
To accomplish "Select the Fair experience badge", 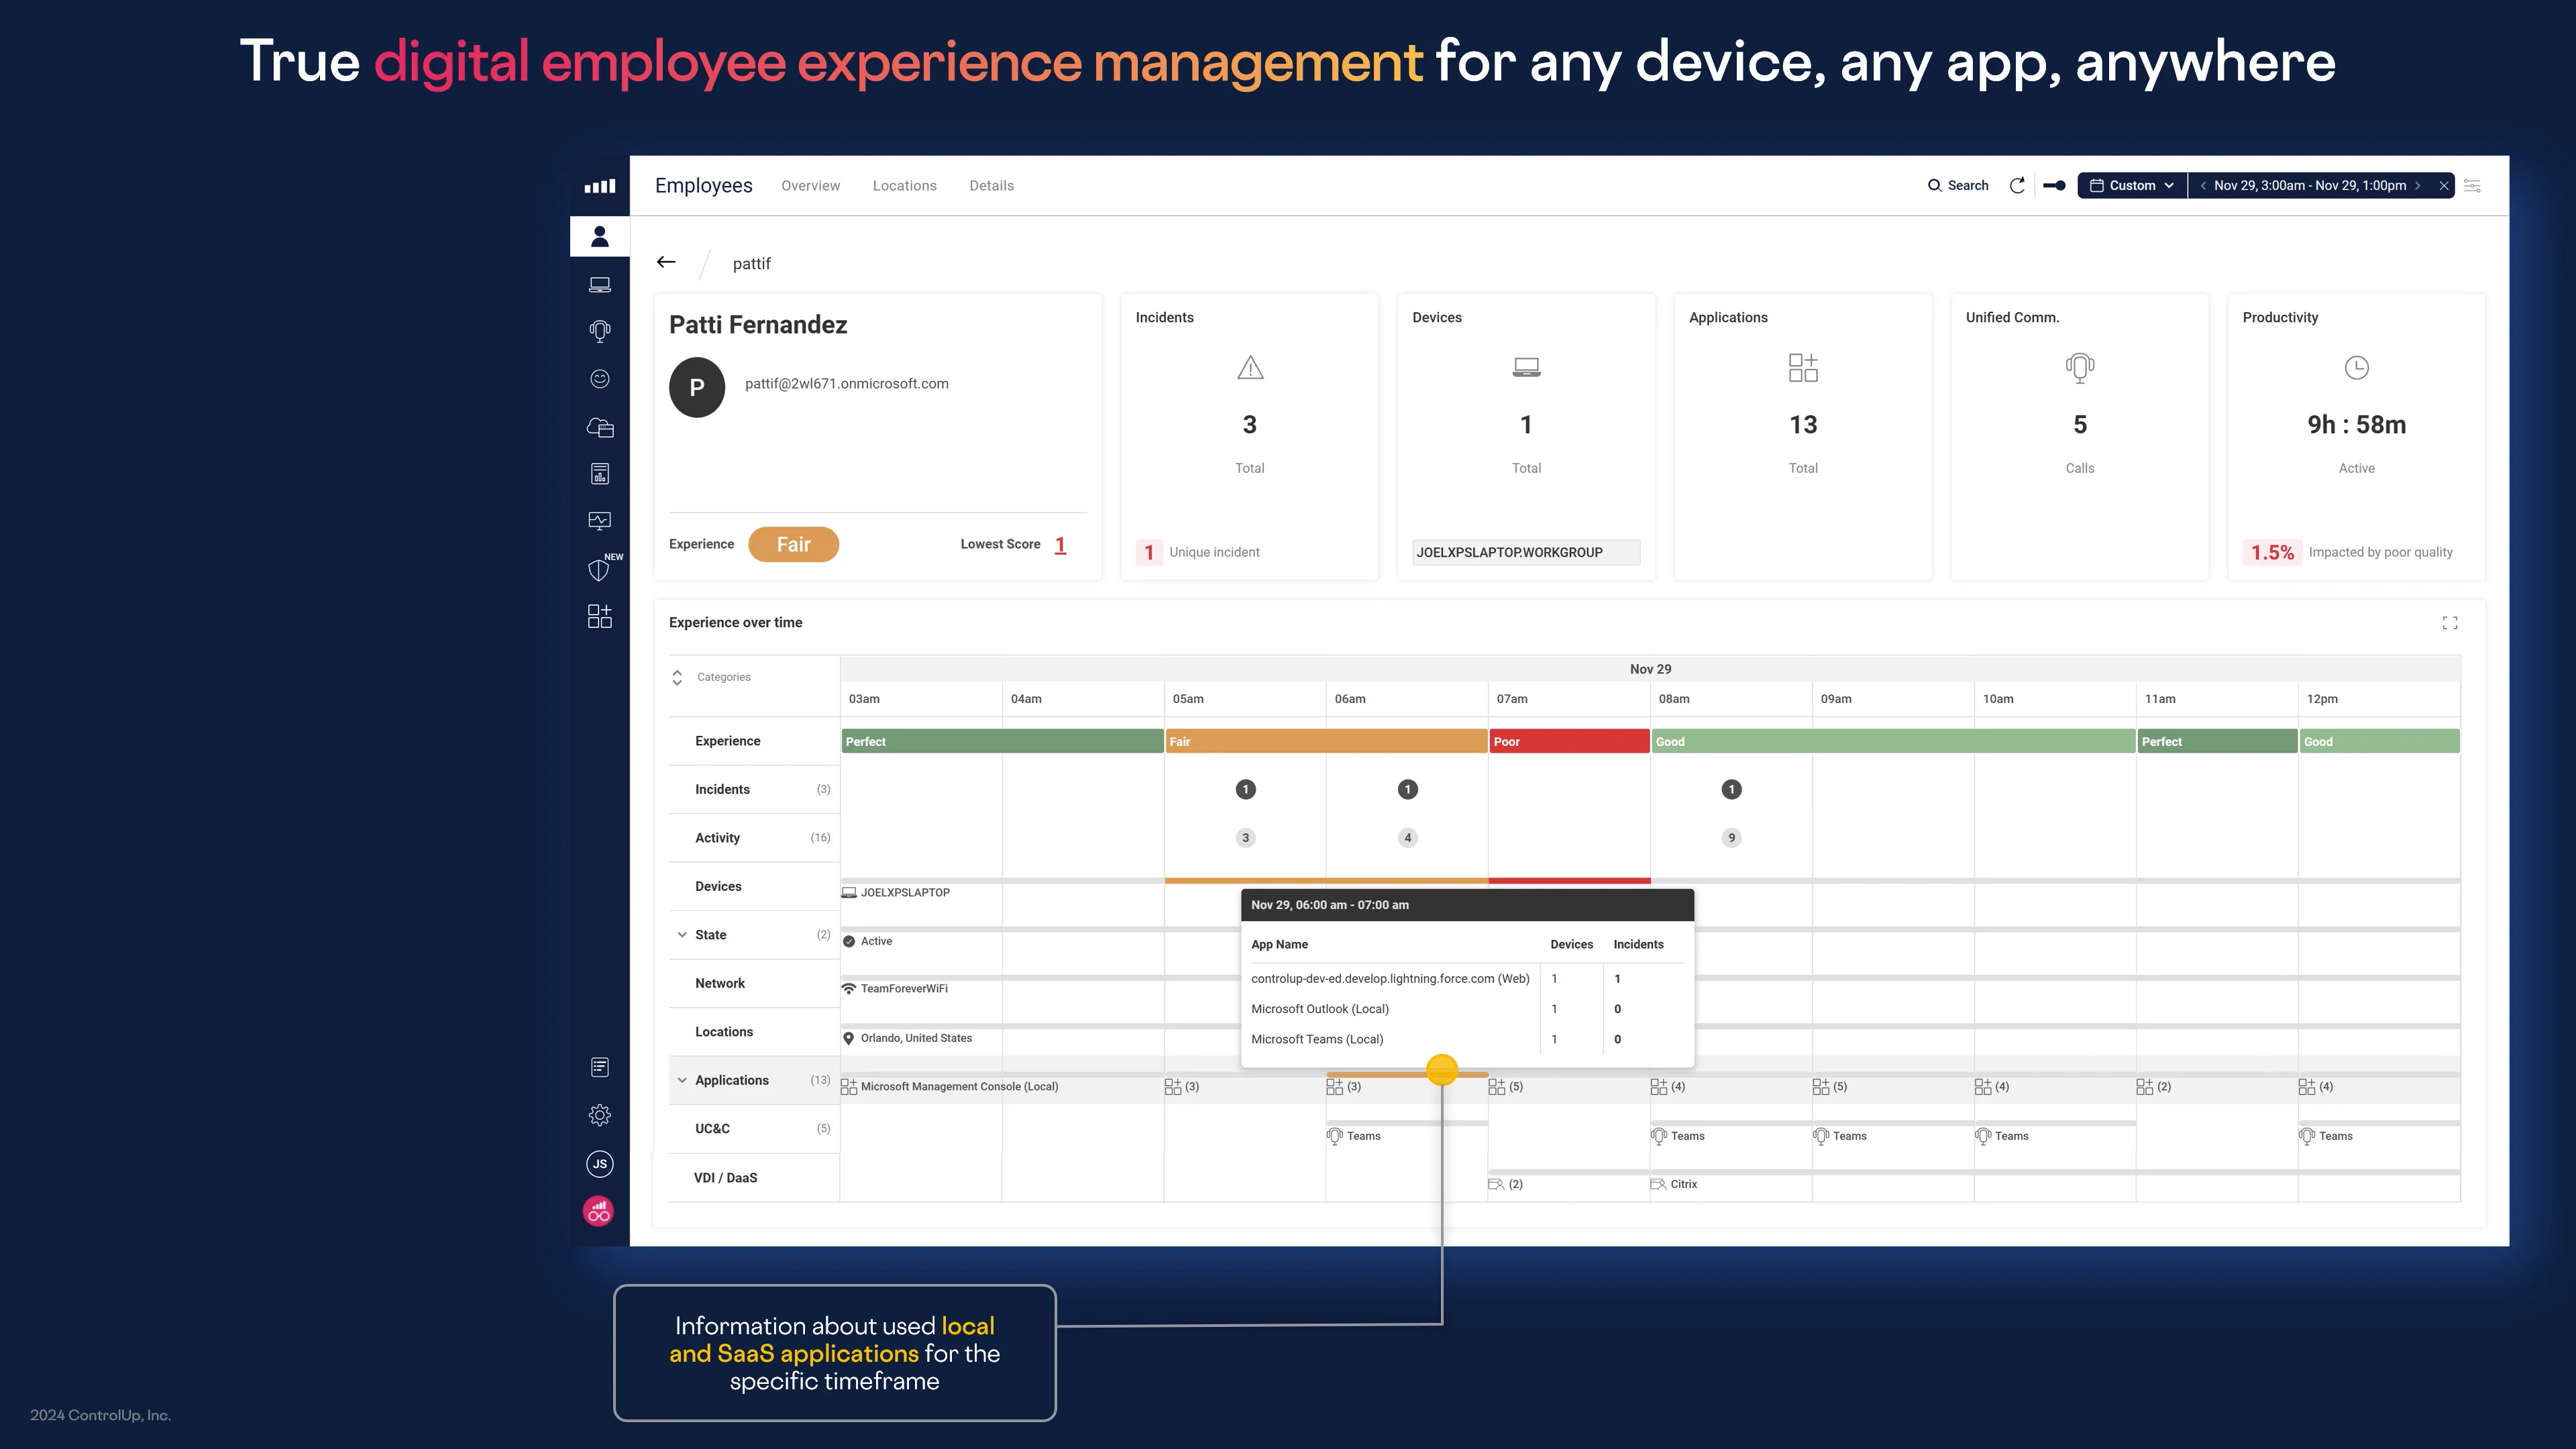I will coord(793,544).
